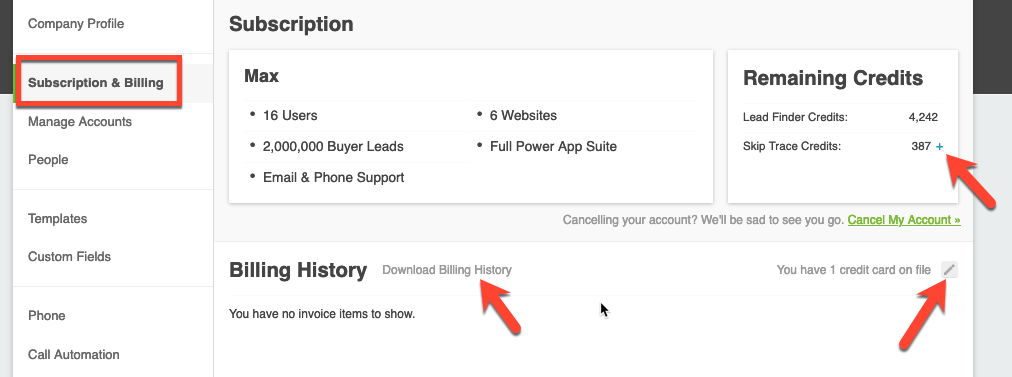The height and width of the screenshot is (377, 1012).
Task: Select the Max plan name heading
Action: pos(261,76)
